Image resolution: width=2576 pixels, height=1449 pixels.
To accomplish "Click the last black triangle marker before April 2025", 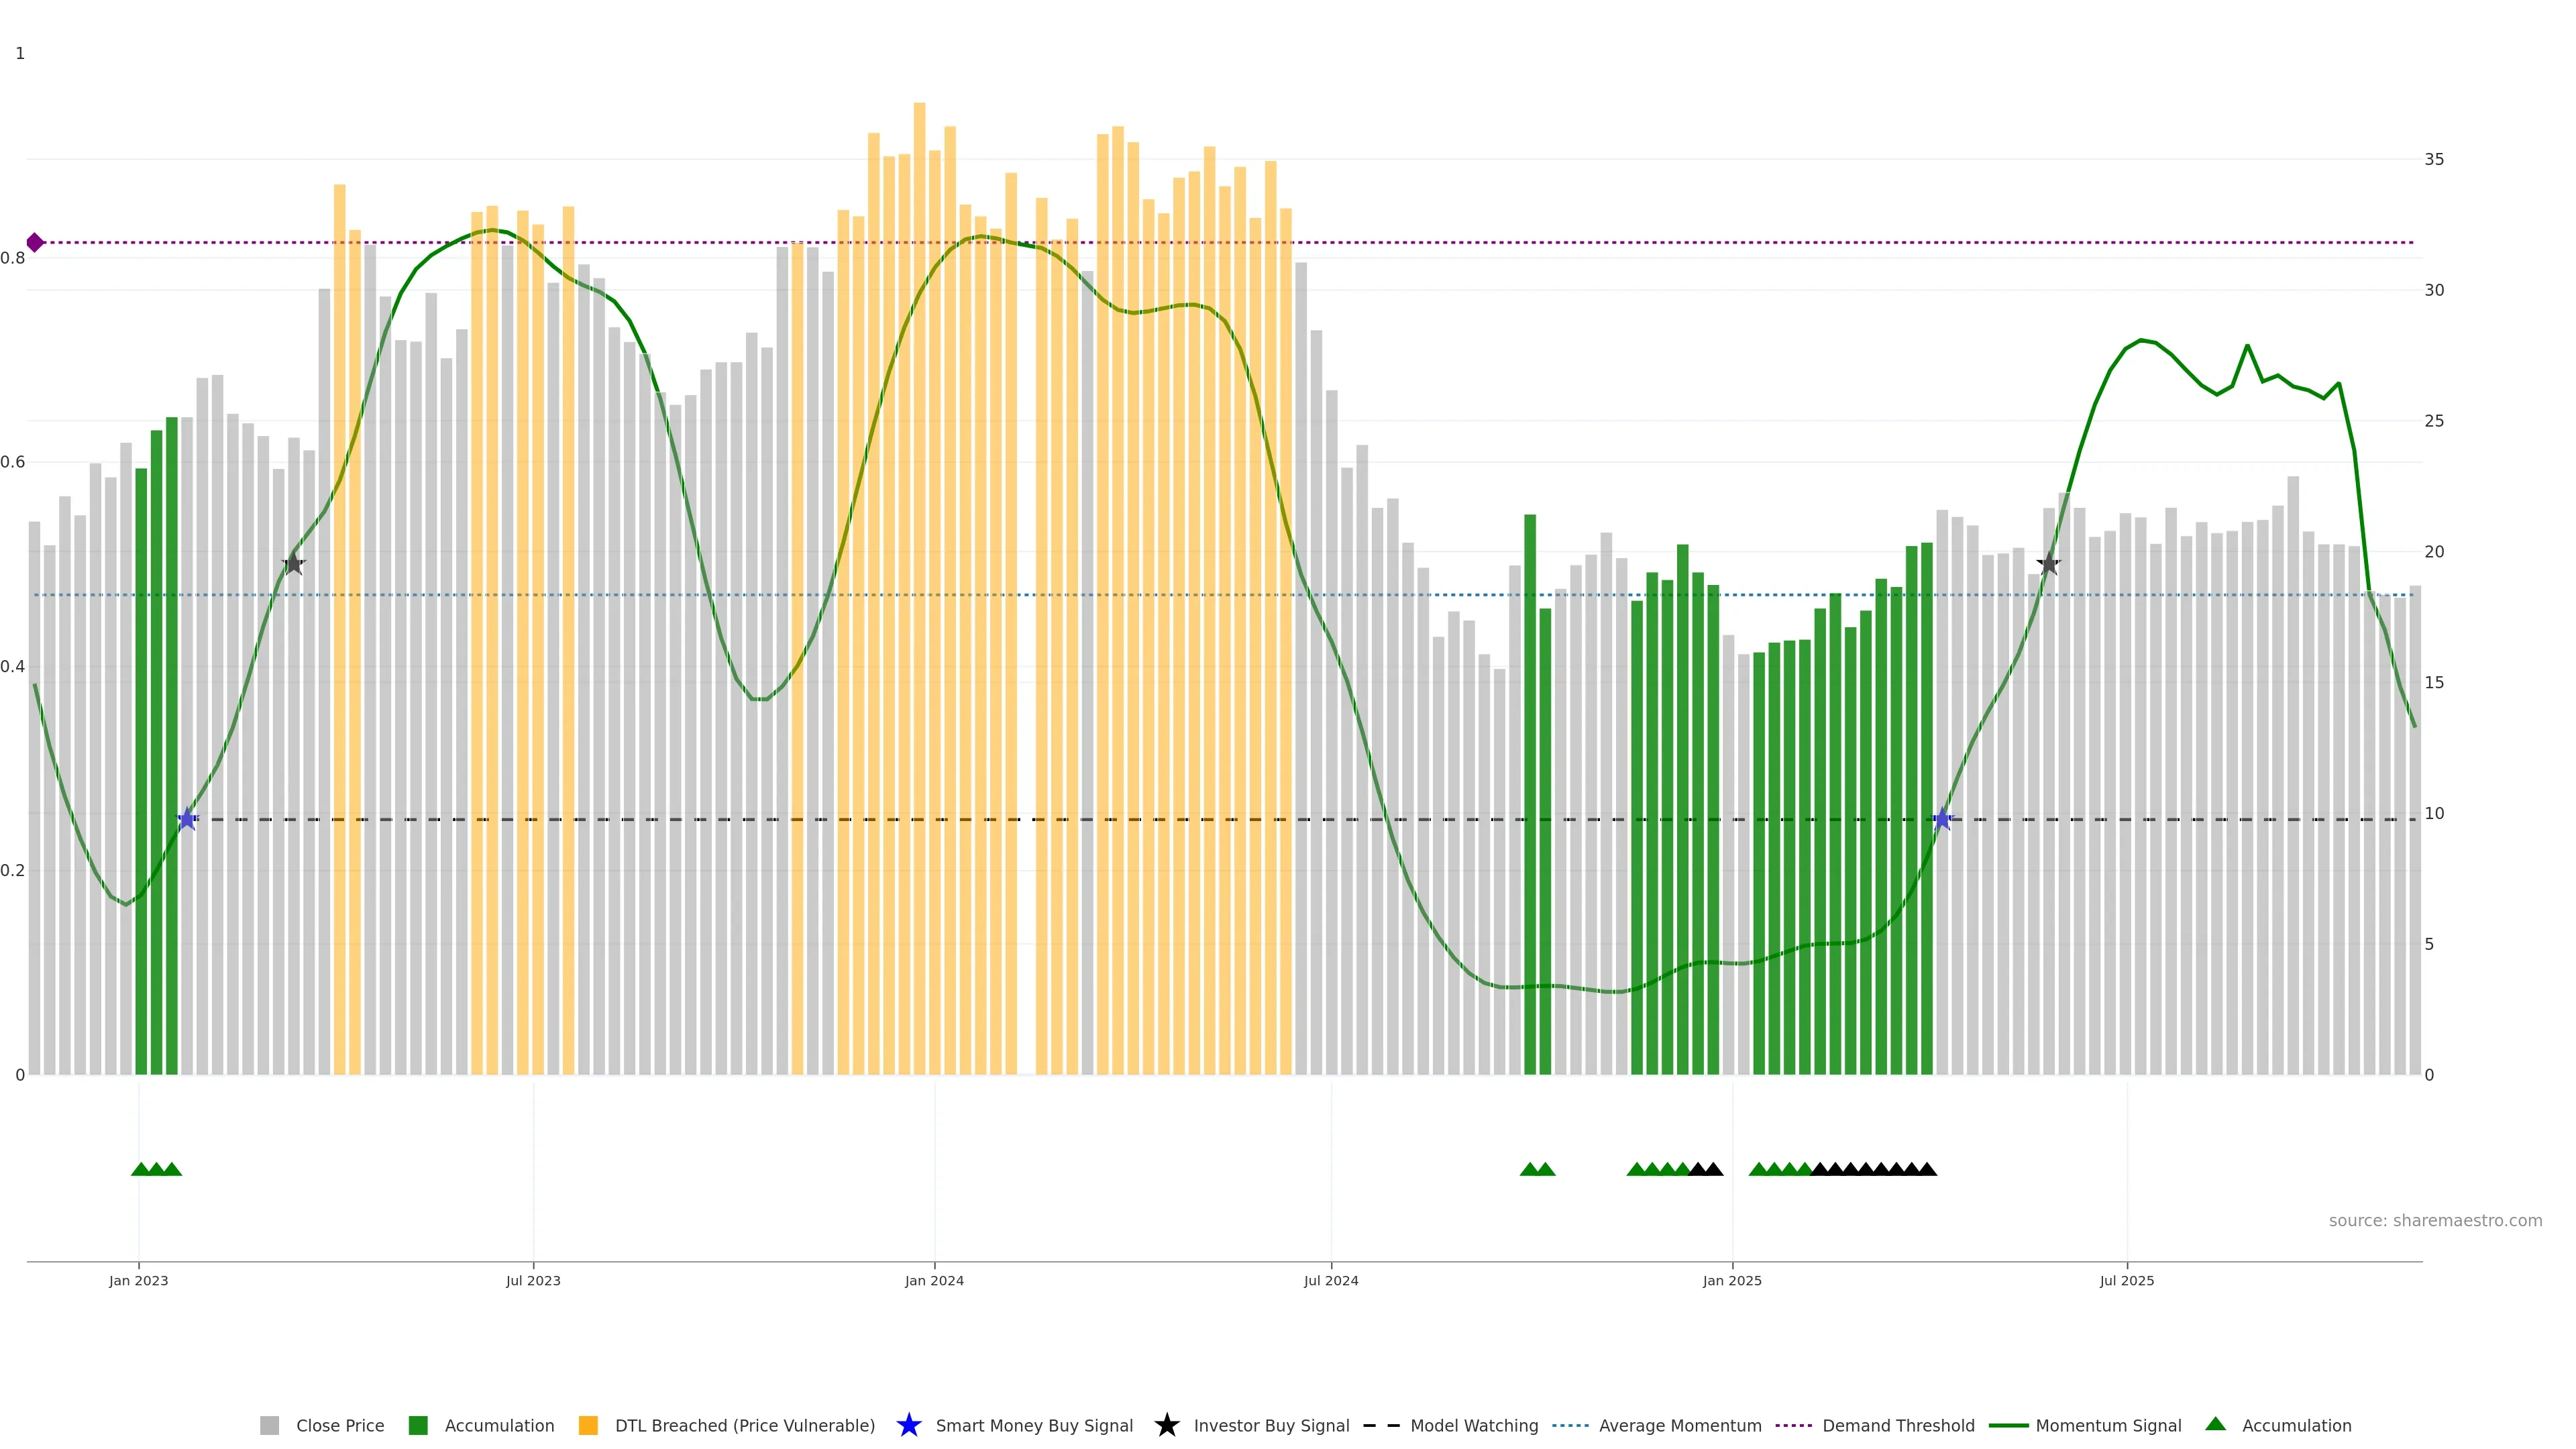I will tap(1927, 1169).
